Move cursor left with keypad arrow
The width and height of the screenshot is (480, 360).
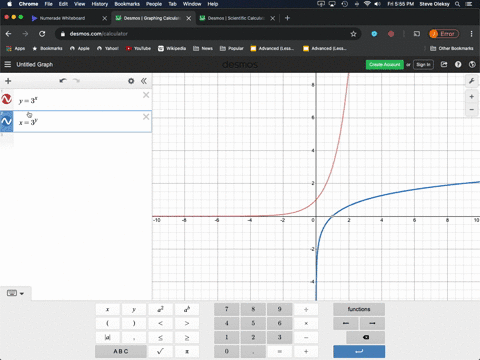pyautogui.click(x=346, y=323)
